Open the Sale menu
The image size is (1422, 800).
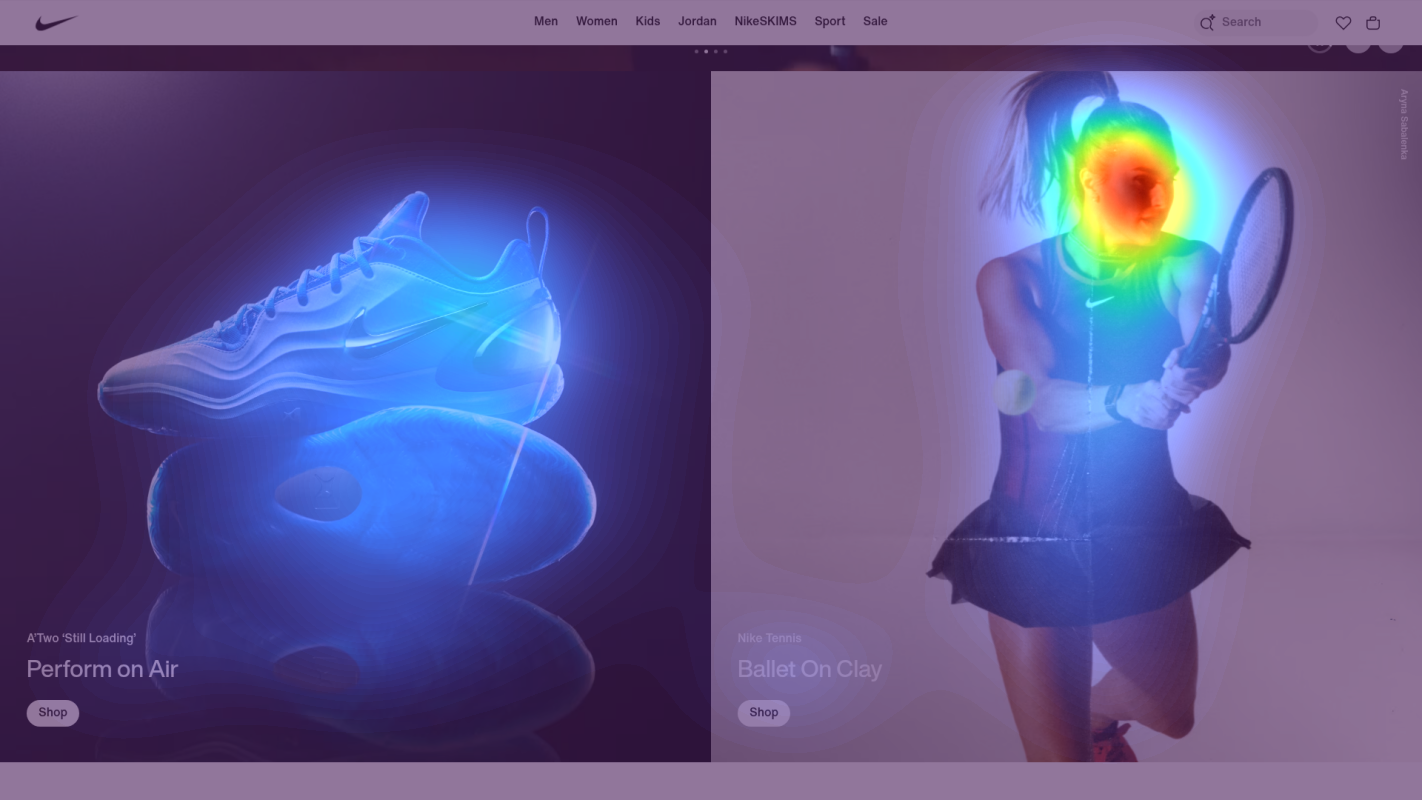[875, 21]
